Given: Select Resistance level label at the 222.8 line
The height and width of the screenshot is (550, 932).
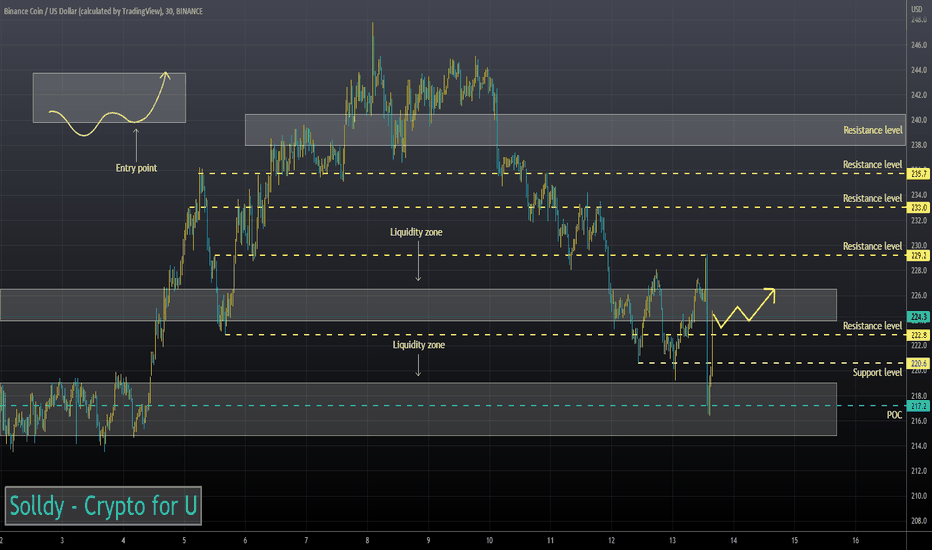Looking at the screenshot, I should click(x=873, y=326).
